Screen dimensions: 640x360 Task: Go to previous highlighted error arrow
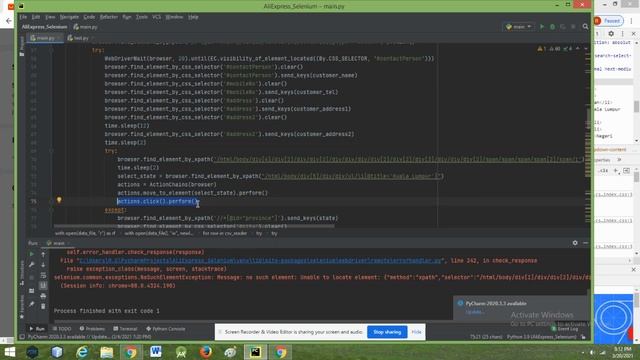click(x=578, y=49)
